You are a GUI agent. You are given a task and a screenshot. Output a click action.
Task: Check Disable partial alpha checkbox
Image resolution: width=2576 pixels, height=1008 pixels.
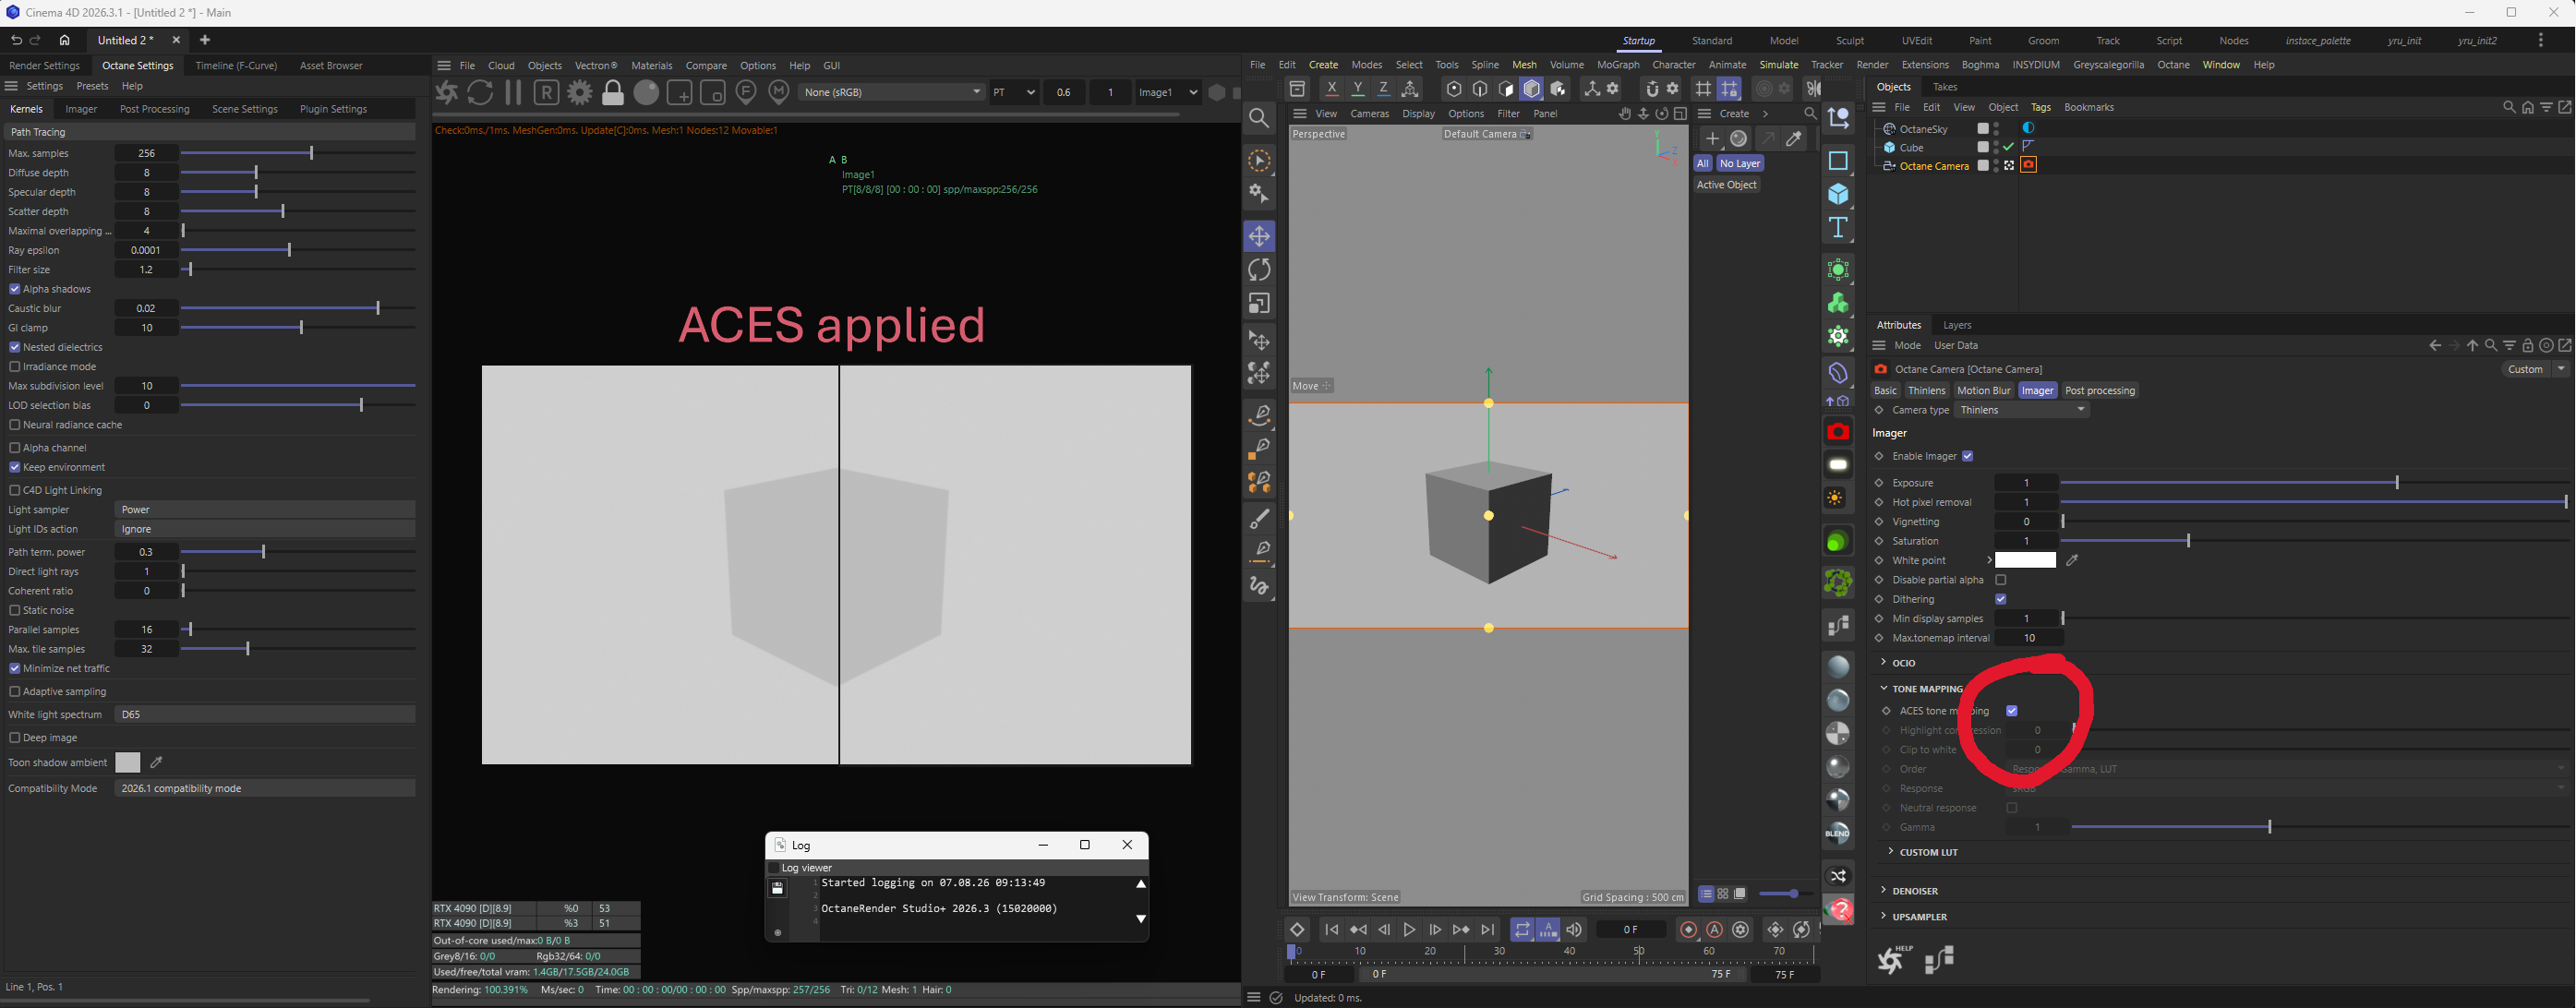(2001, 580)
